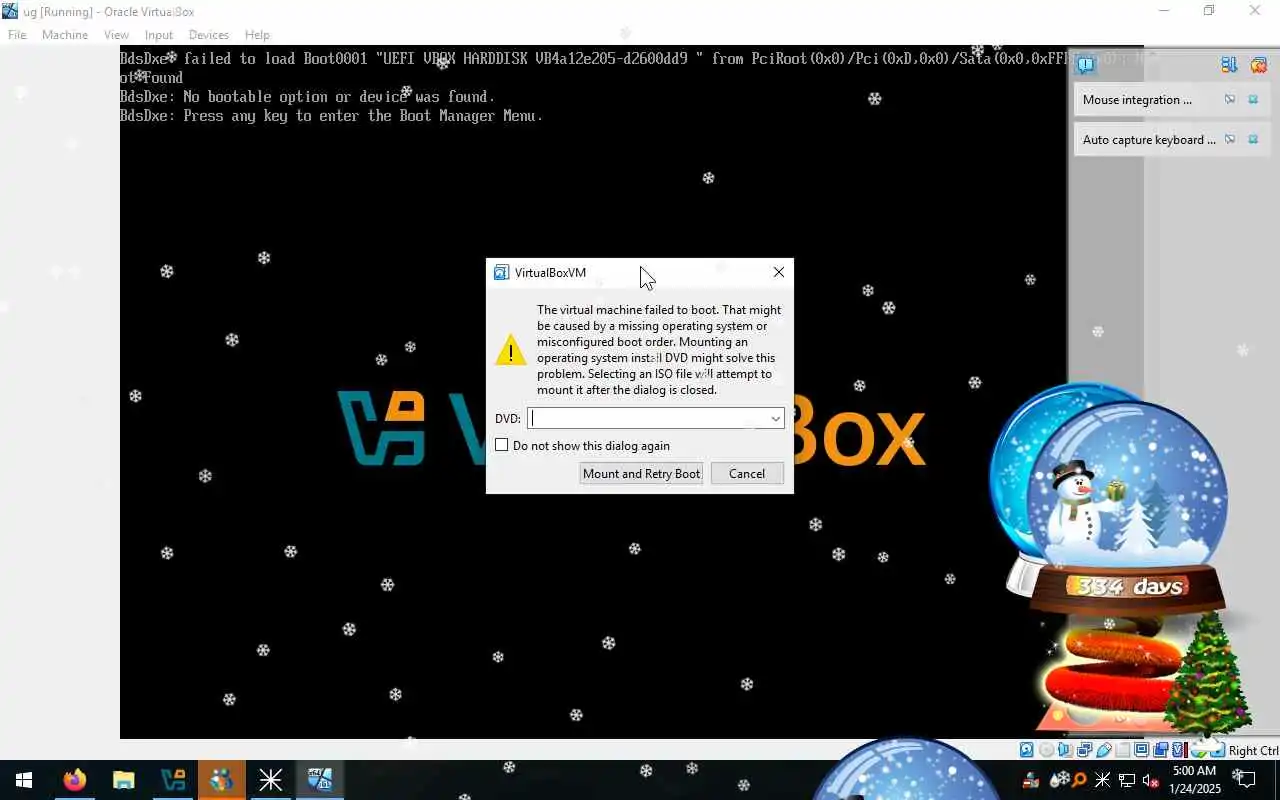The image size is (1280, 800).
Task: Click the hard disk activity status icon
Action: 1027,750
